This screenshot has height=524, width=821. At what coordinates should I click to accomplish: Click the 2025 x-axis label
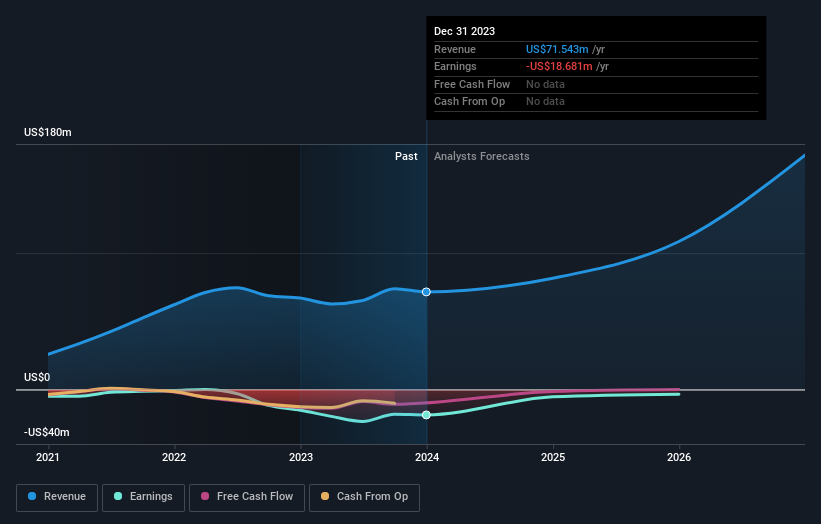click(553, 458)
